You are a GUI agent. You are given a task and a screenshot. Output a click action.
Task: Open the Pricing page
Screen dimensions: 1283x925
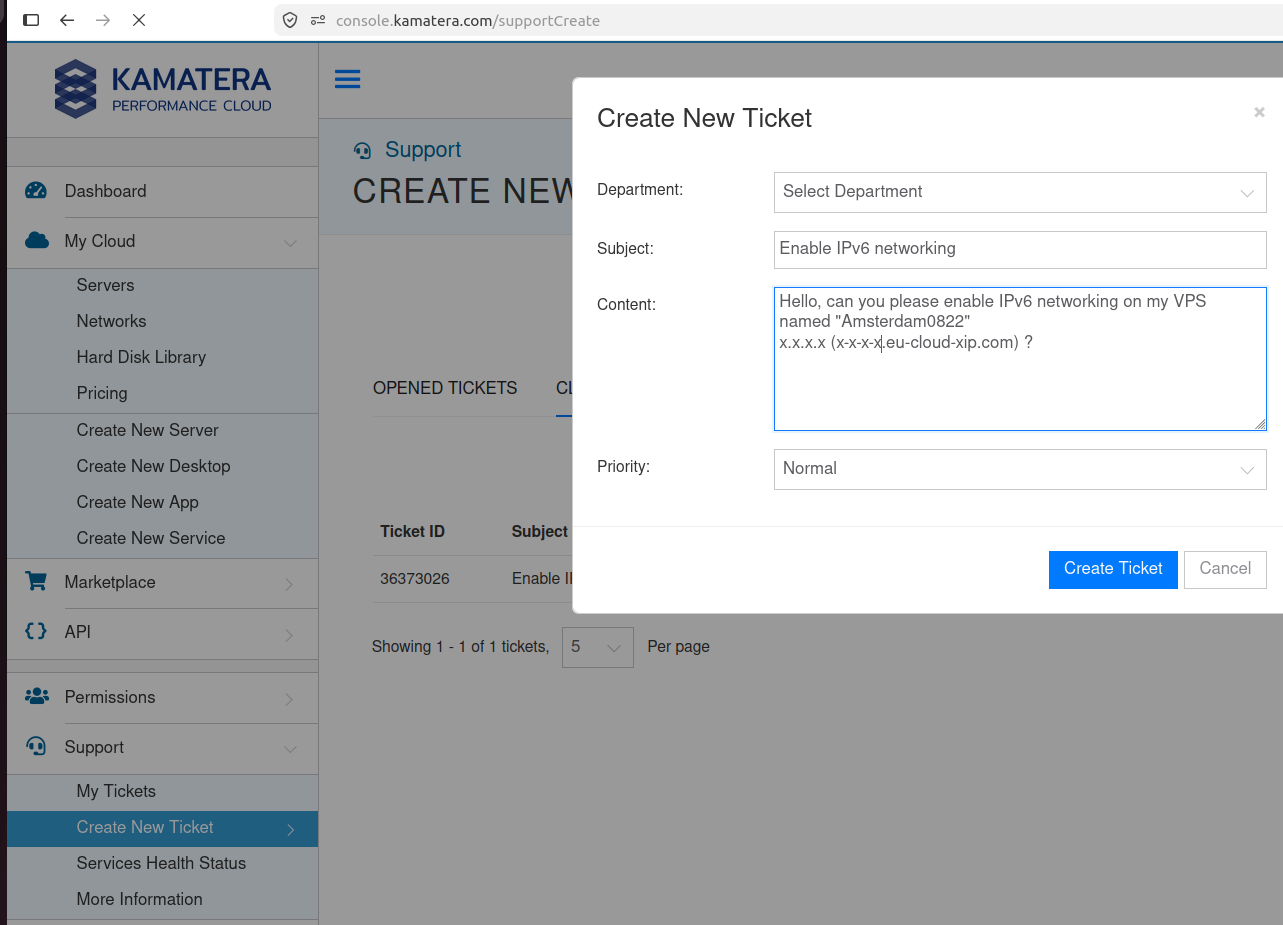[102, 393]
